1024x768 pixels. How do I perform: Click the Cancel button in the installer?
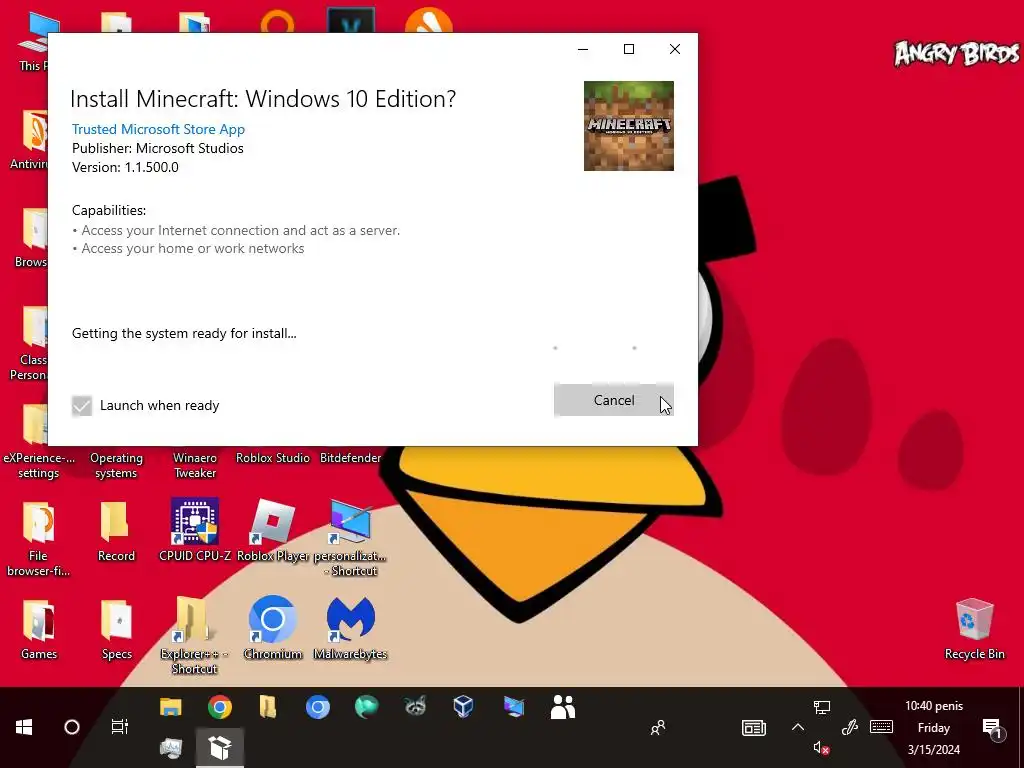click(613, 400)
